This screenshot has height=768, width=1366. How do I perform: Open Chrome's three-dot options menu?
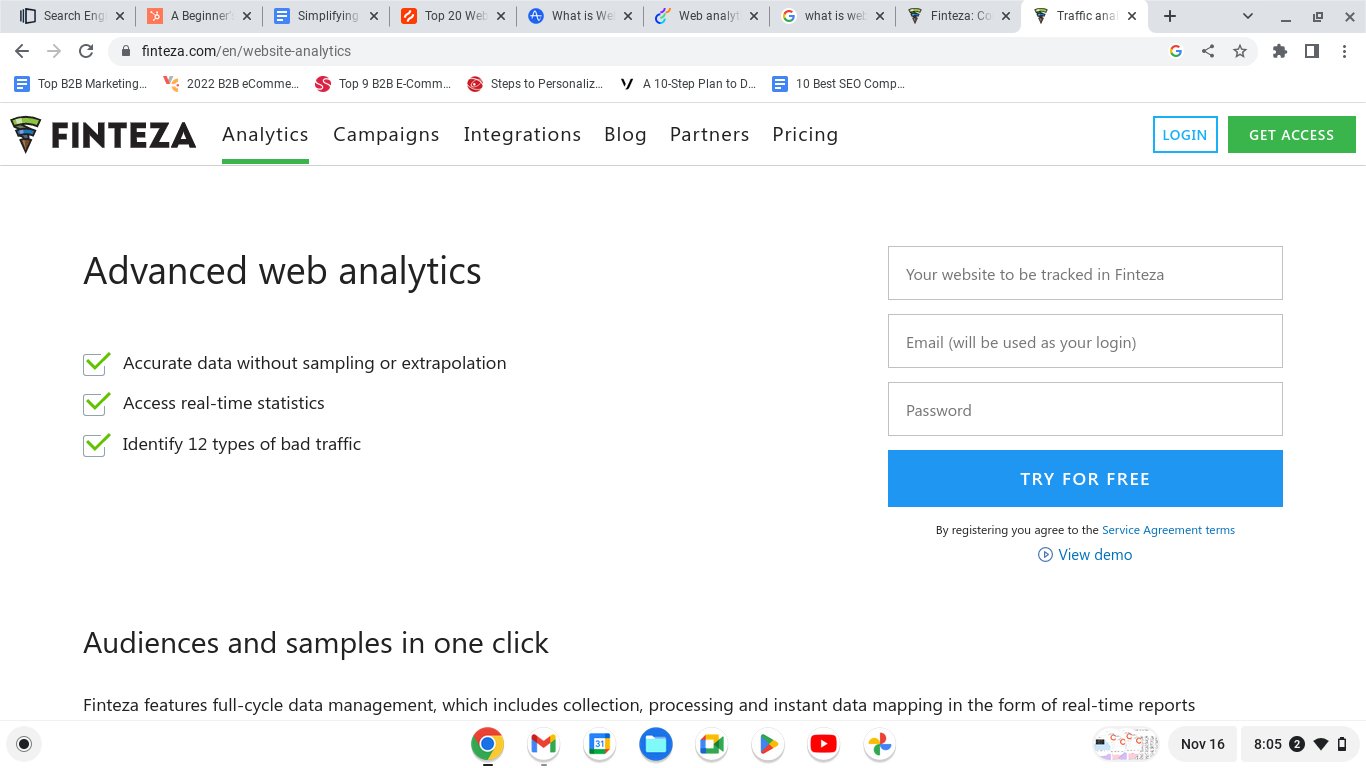pos(1345,51)
